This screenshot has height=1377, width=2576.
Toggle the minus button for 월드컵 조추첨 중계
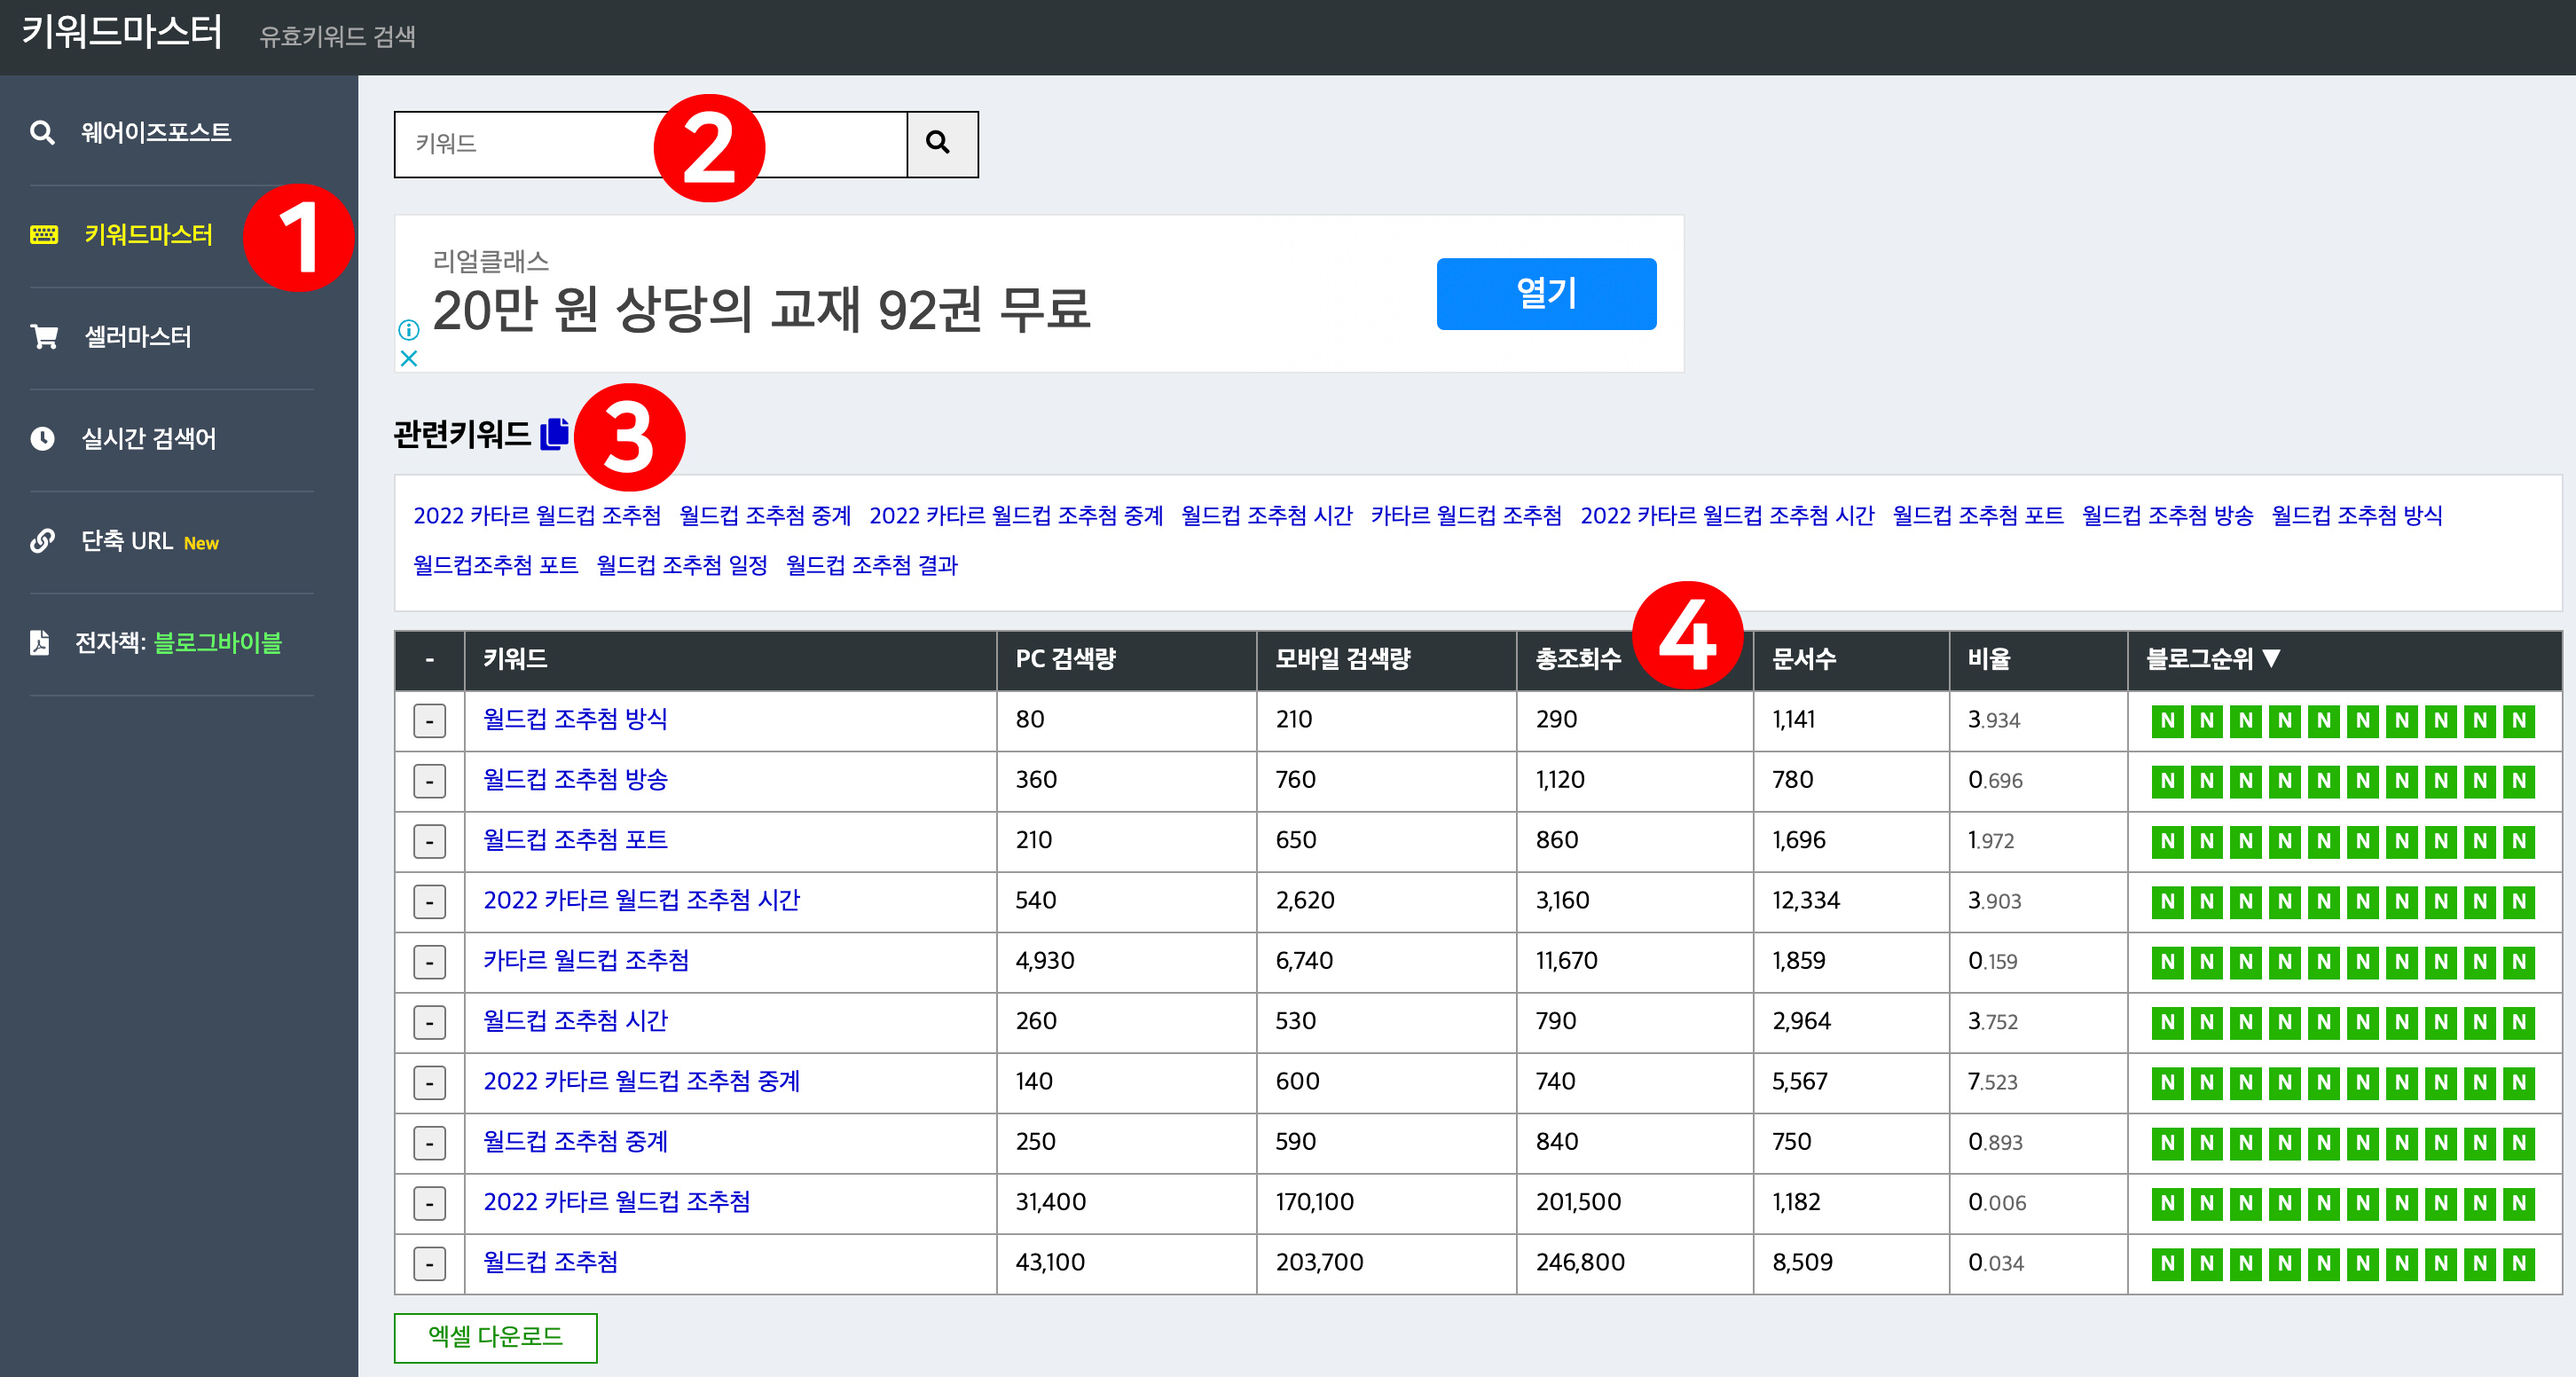point(430,1142)
